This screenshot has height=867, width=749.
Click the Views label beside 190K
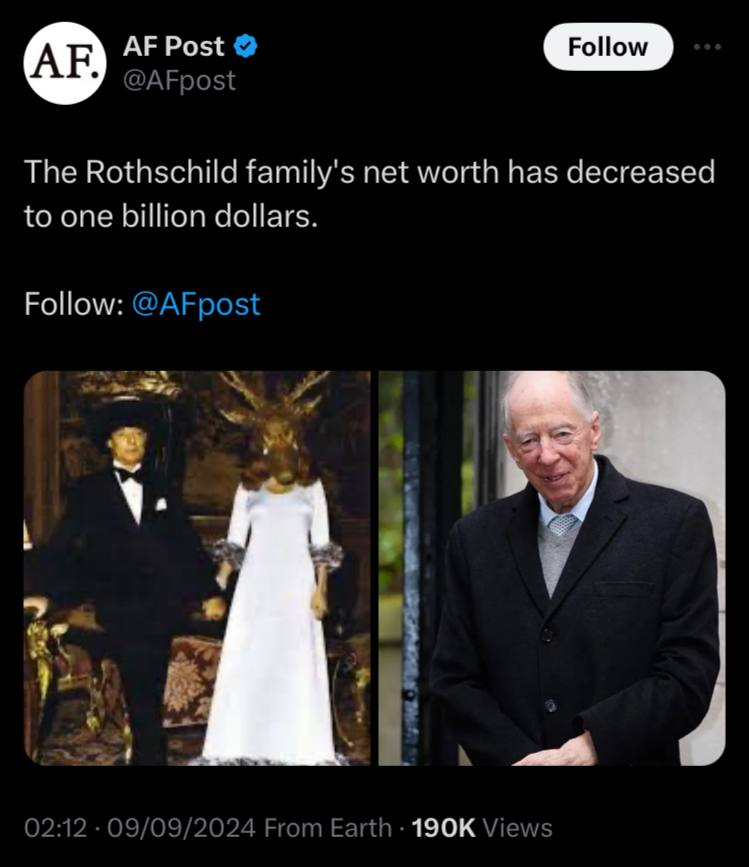click(516, 828)
